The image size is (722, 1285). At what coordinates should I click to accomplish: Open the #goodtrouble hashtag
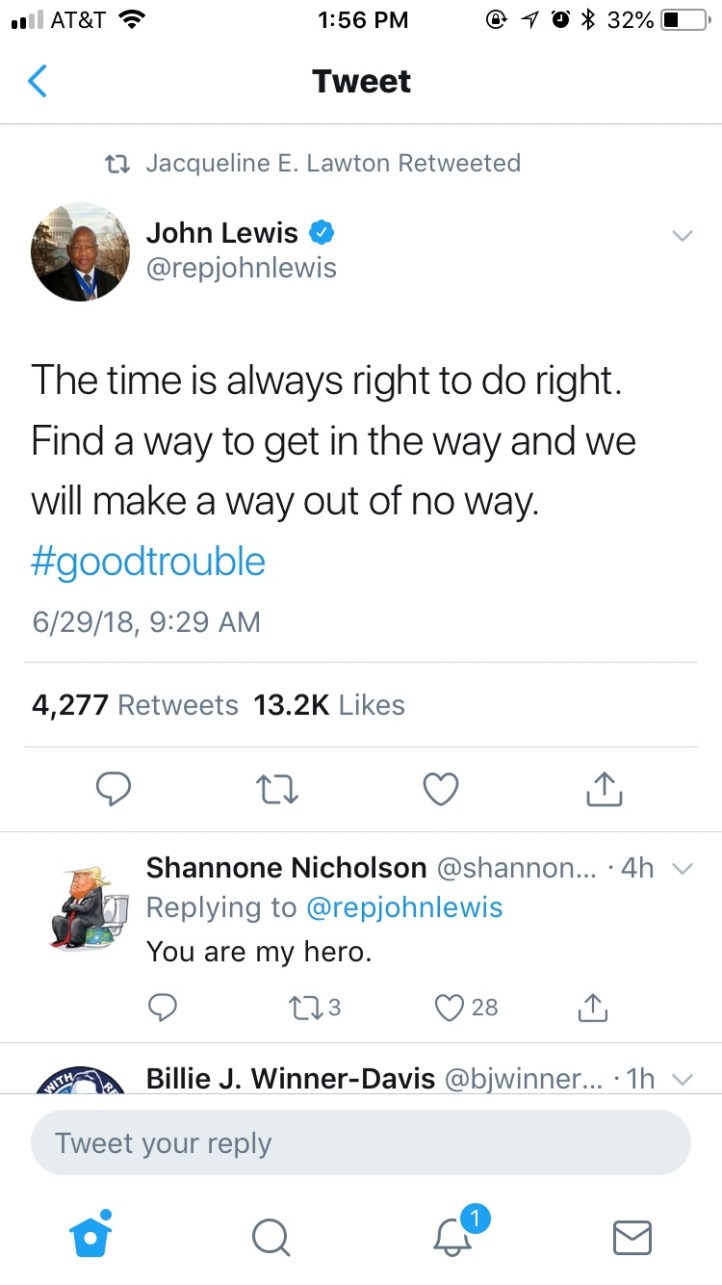pyautogui.click(x=148, y=562)
